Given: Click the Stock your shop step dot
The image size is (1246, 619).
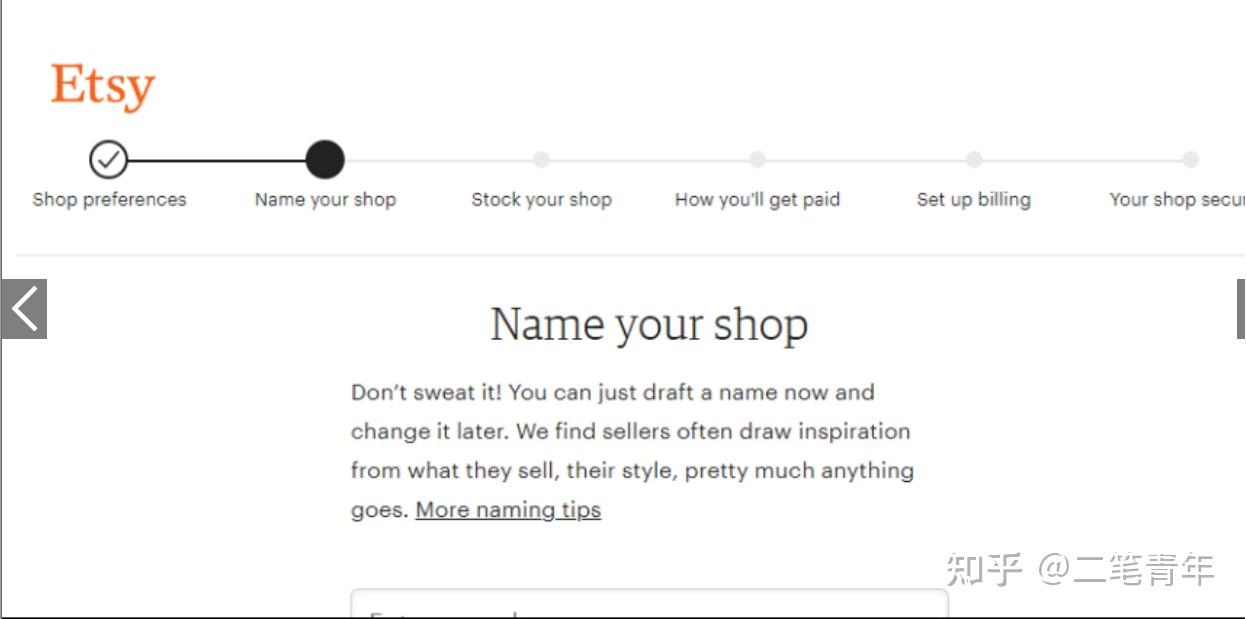Looking at the screenshot, I should tap(541, 159).
